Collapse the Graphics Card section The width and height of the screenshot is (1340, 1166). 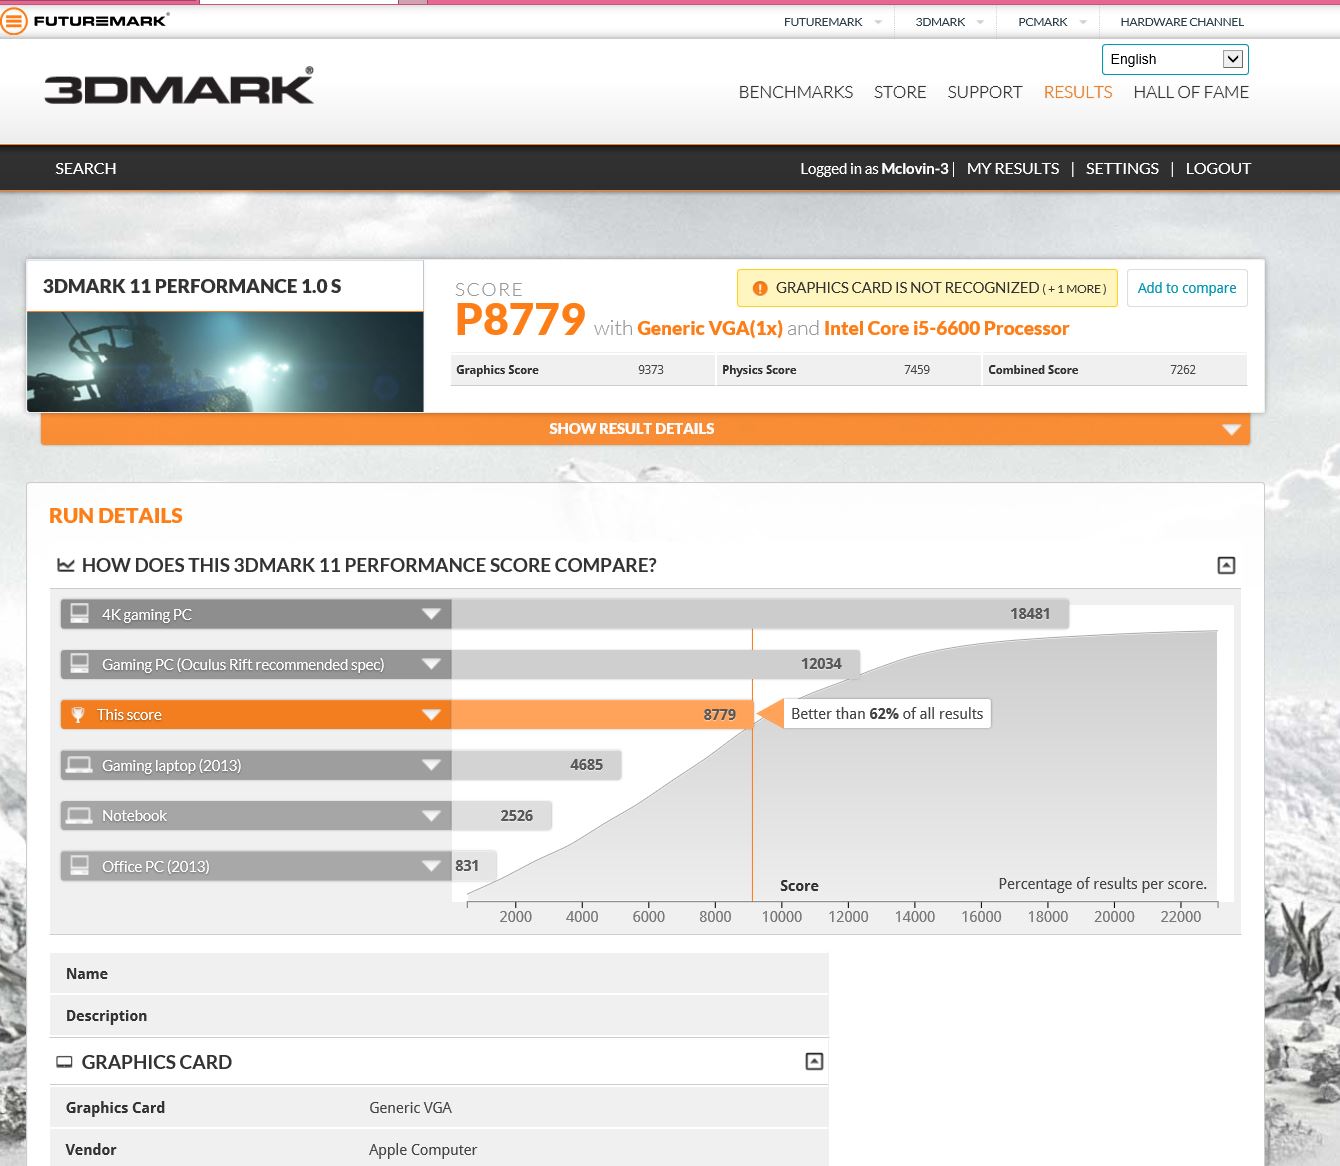coord(814,1062)
